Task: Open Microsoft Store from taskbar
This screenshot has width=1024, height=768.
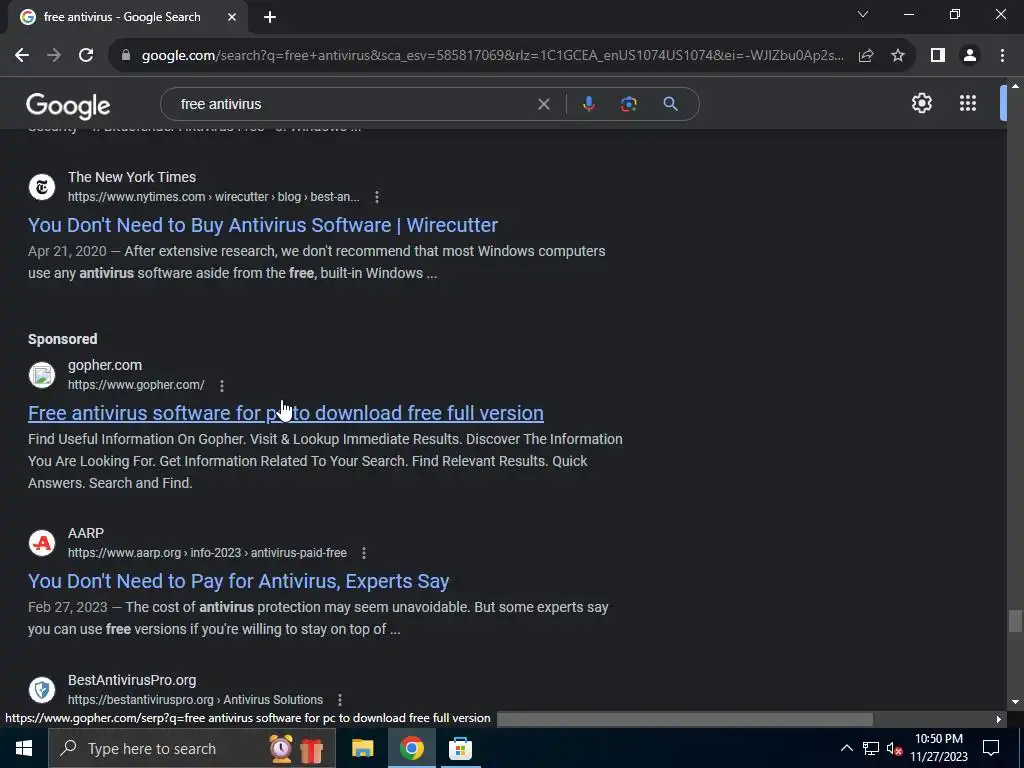Action: coord(460,748)
